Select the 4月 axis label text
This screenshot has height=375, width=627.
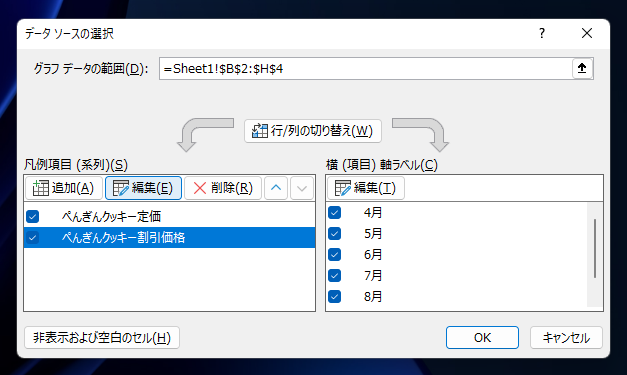373,212
